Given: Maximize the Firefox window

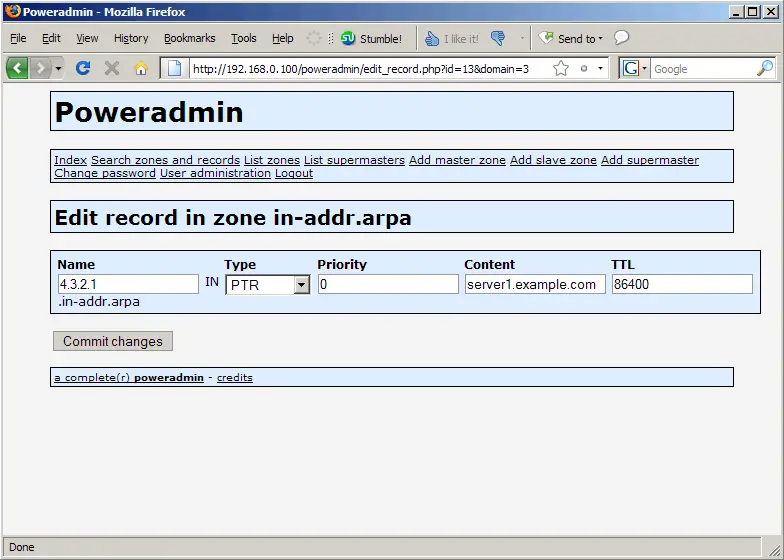Looking at the screenshot, I should pos(752,12).
